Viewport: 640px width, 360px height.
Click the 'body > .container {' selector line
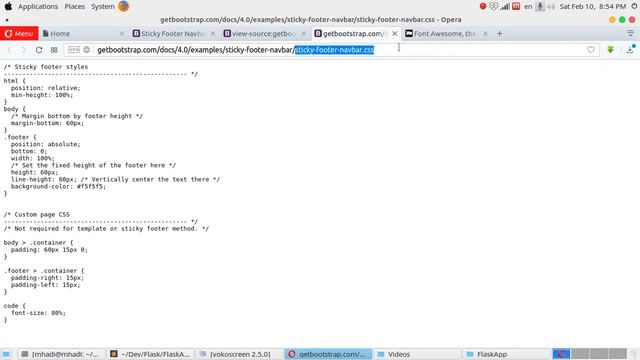coord(38,242)
